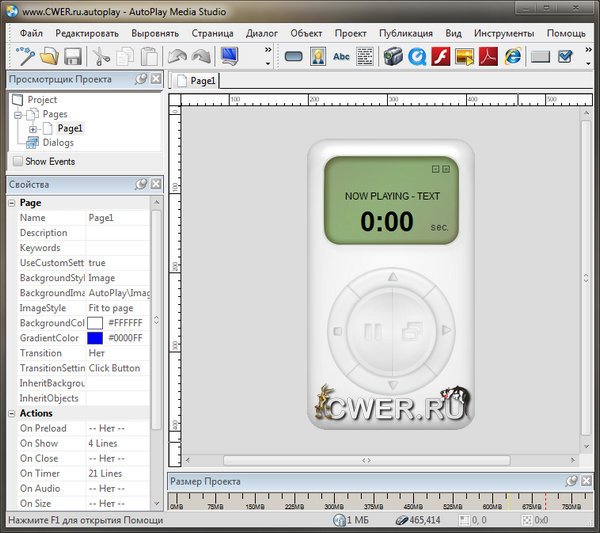Click the Cut scissors icon

pyautogui.click(x=103, y=56)
